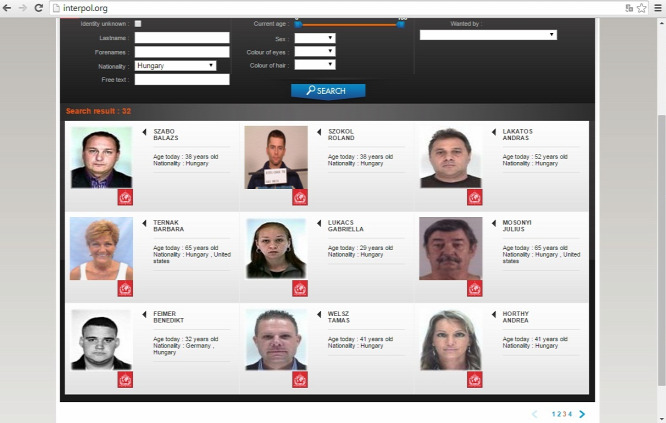Open the Sex dropdown

pyautogui.click(x=315, y=38)
